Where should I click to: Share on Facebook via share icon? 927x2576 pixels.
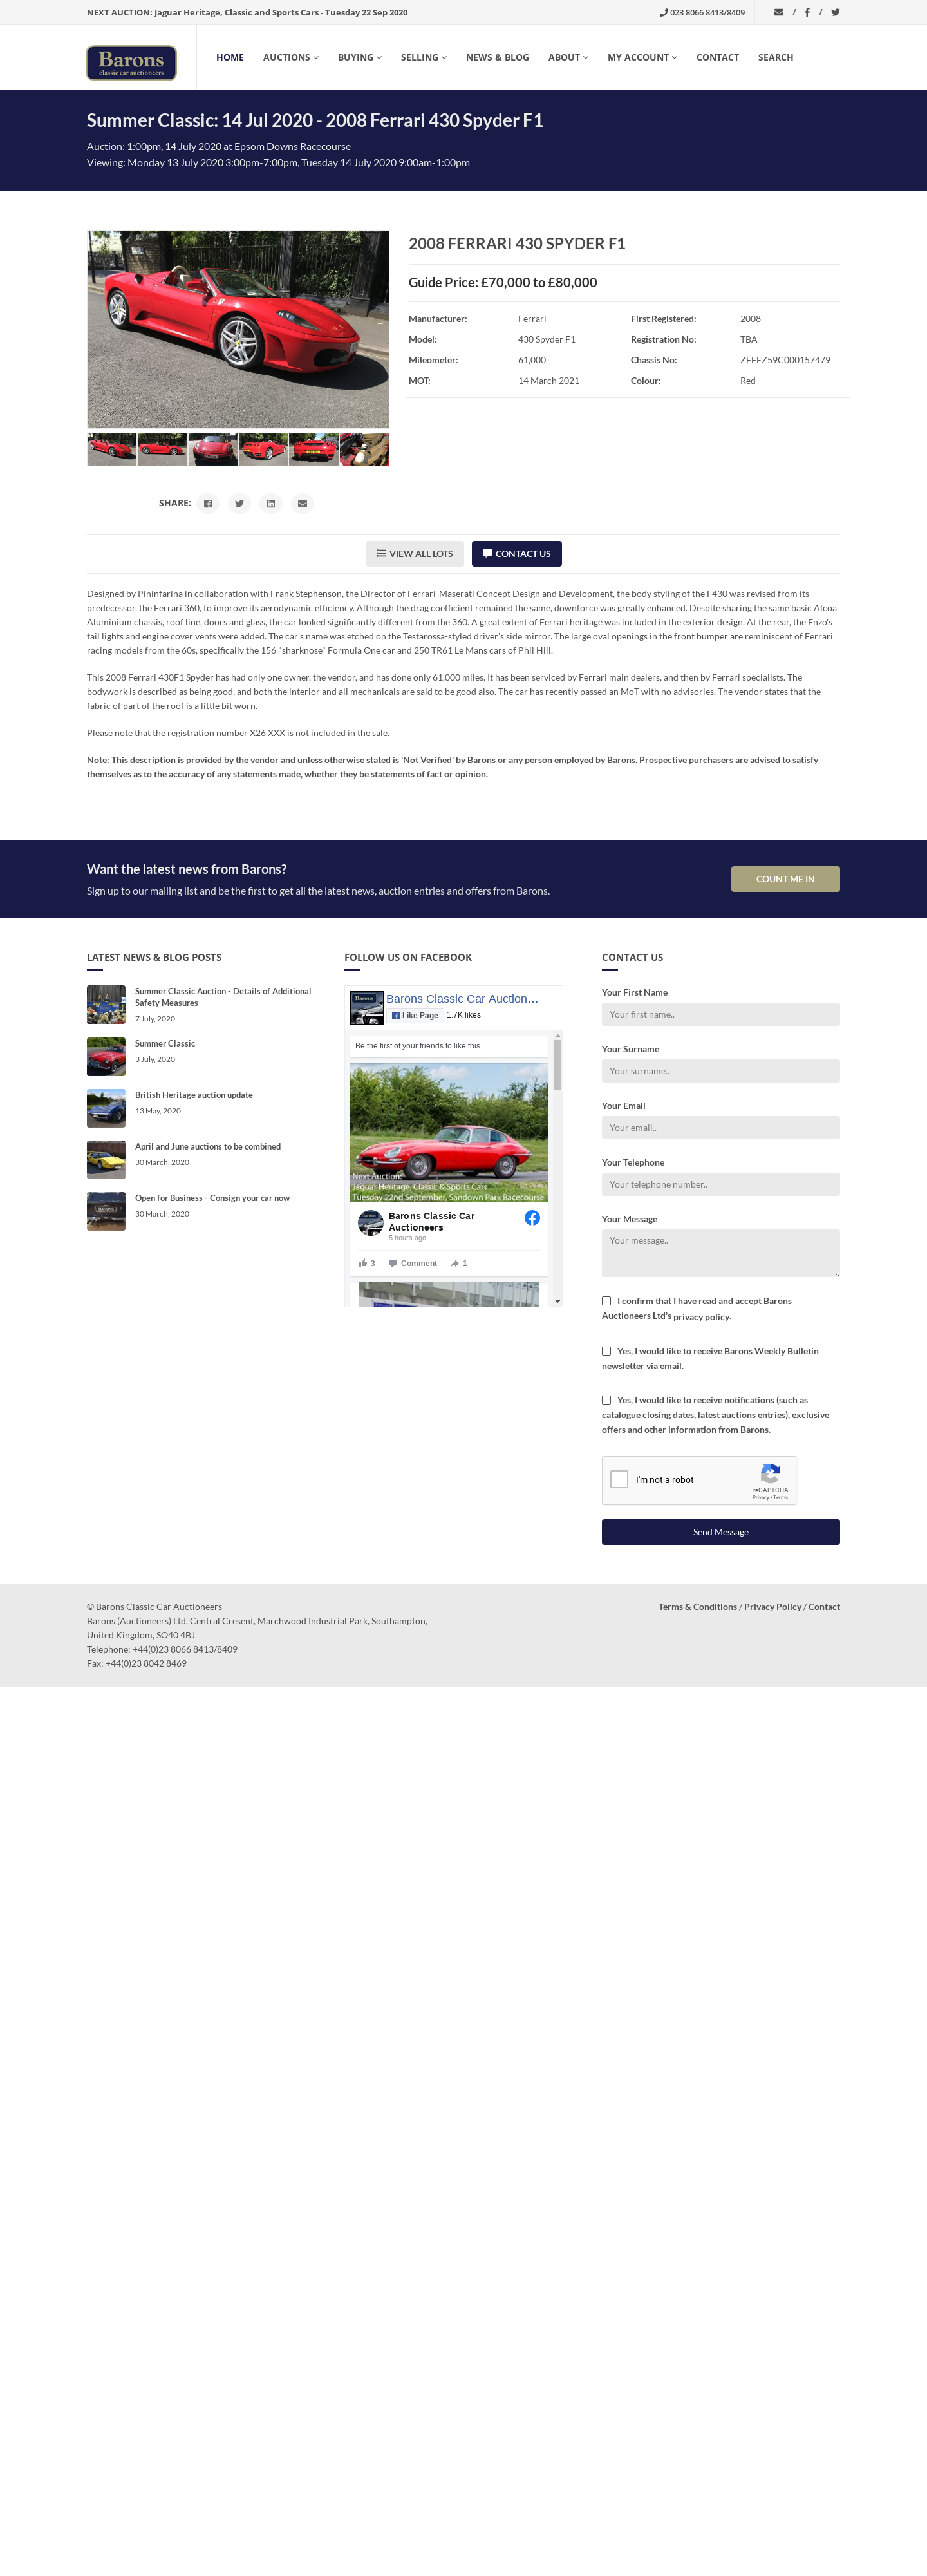(208, 504)
